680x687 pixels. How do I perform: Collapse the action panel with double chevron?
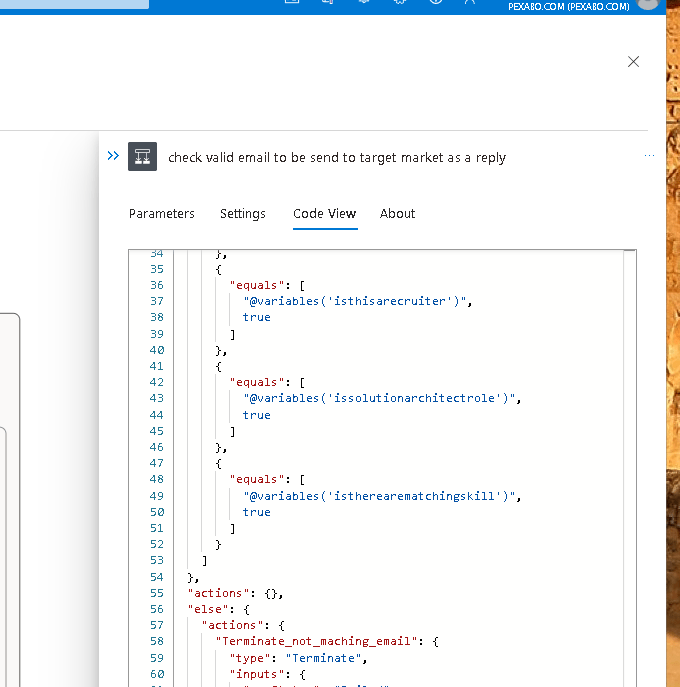click(x=113, y=156)
